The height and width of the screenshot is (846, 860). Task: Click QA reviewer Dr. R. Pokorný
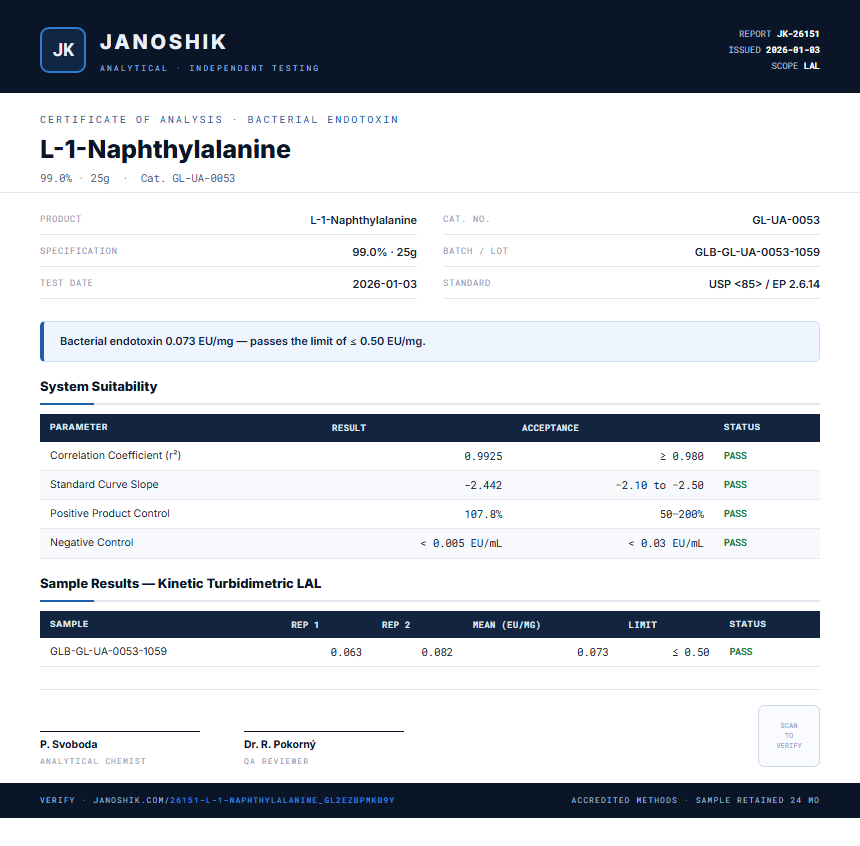coord(280,745)
